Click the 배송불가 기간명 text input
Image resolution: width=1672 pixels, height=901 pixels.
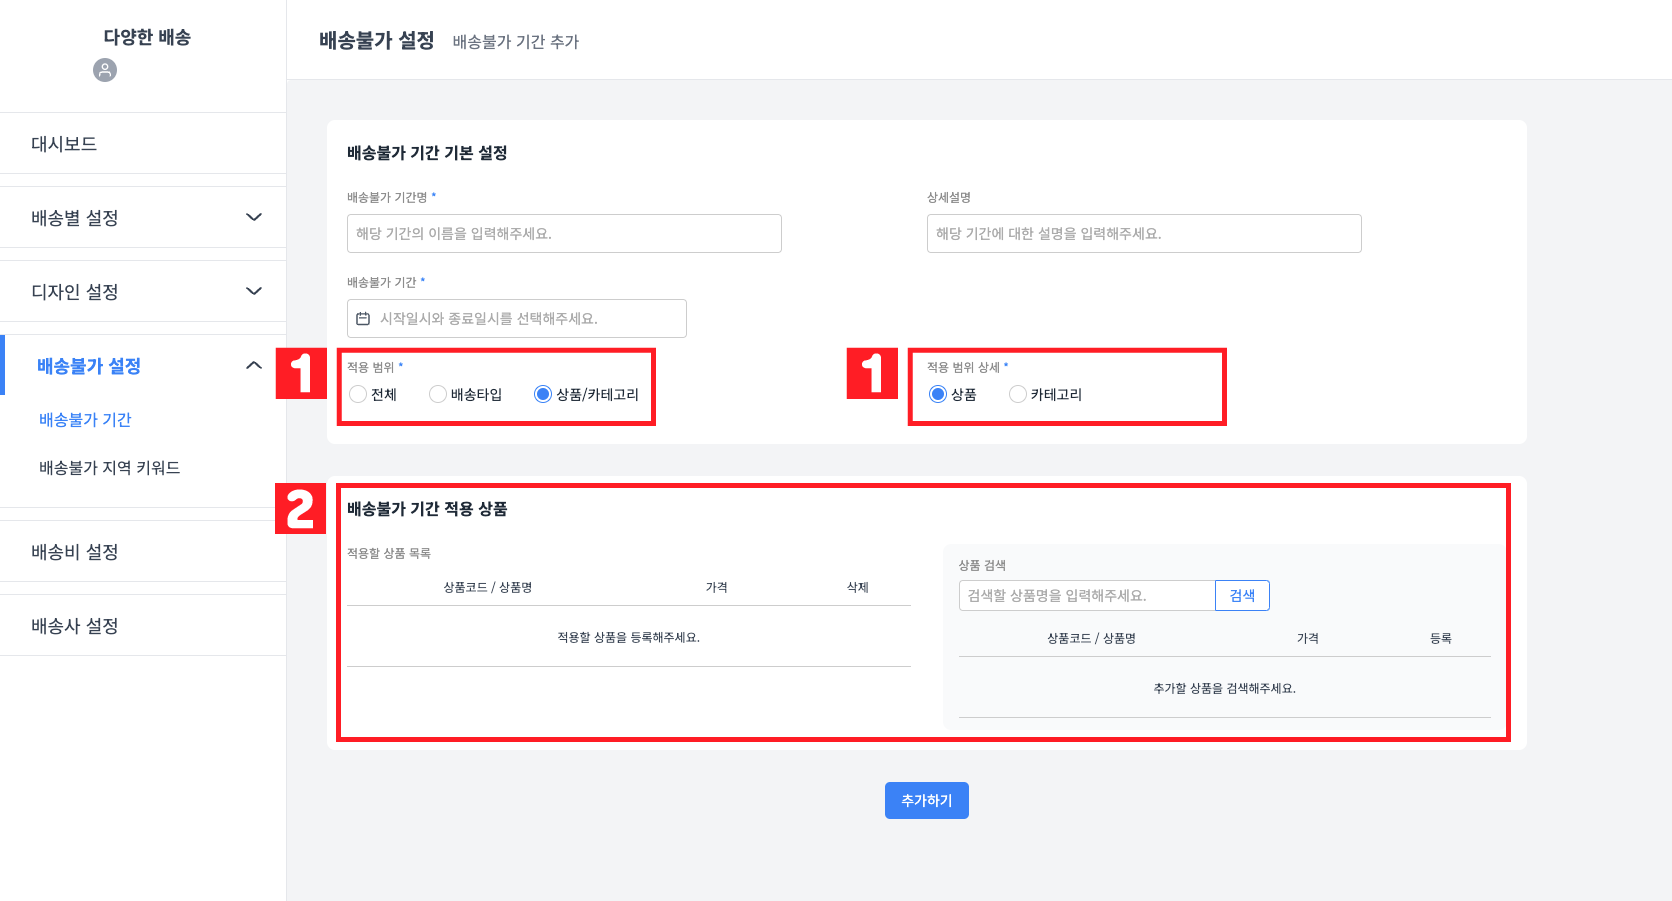pos(563,233)
